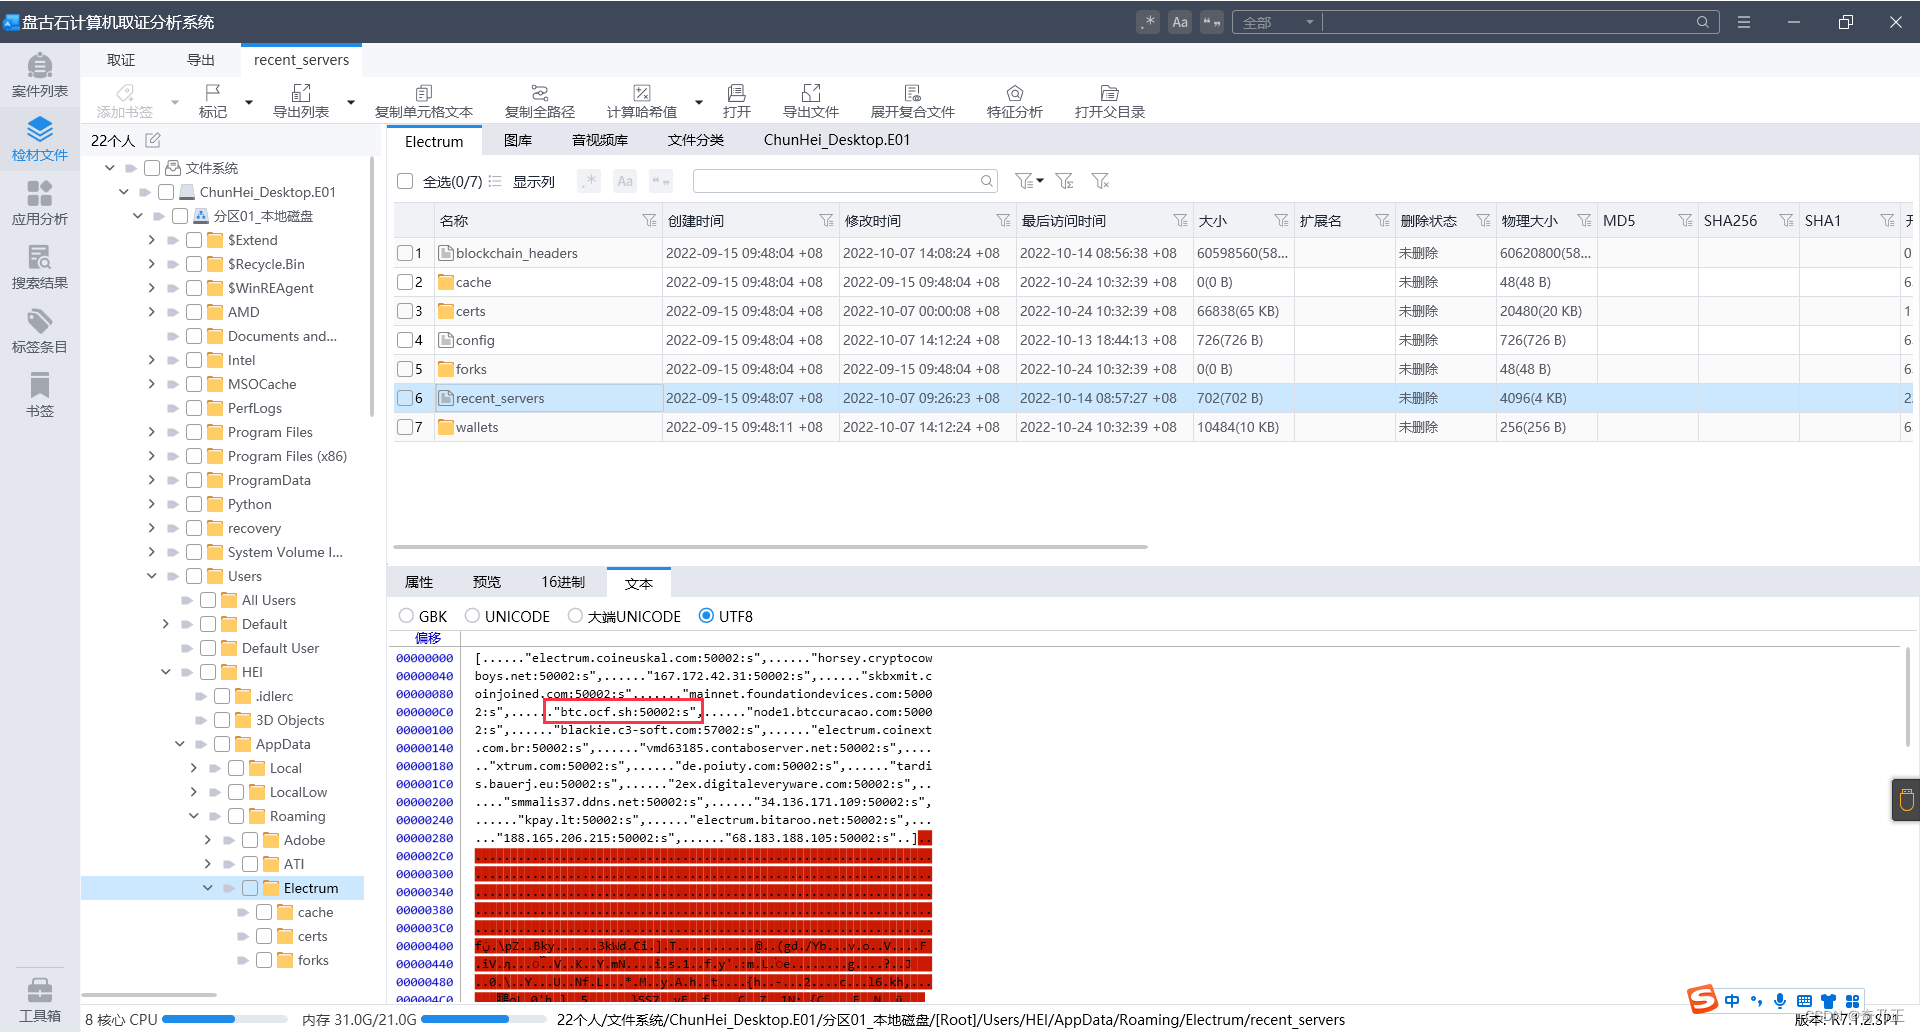Click the 名称 column header
1920x1032 pixels.
pos(454,221)
